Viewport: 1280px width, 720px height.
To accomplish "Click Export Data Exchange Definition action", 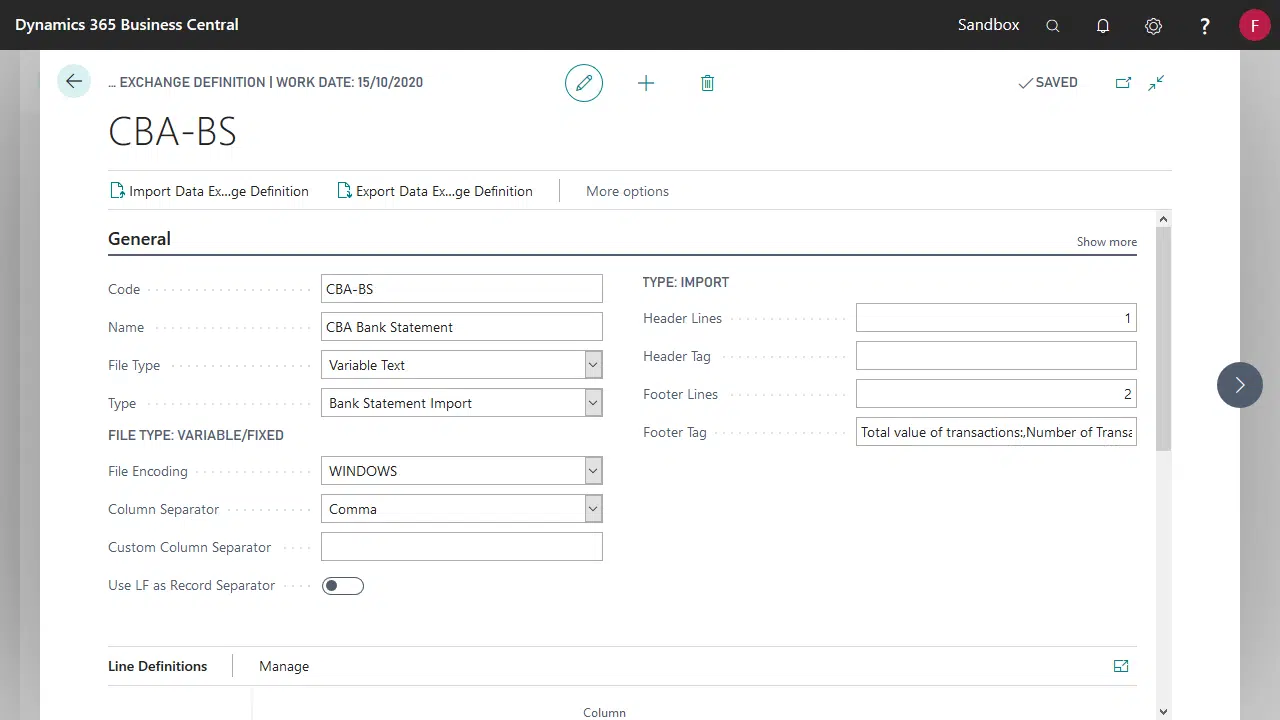I will [x=435, y=191].
